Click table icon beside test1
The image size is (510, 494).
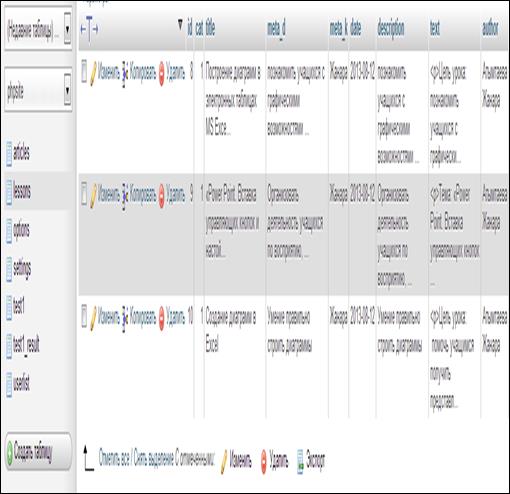pos(9,308)
